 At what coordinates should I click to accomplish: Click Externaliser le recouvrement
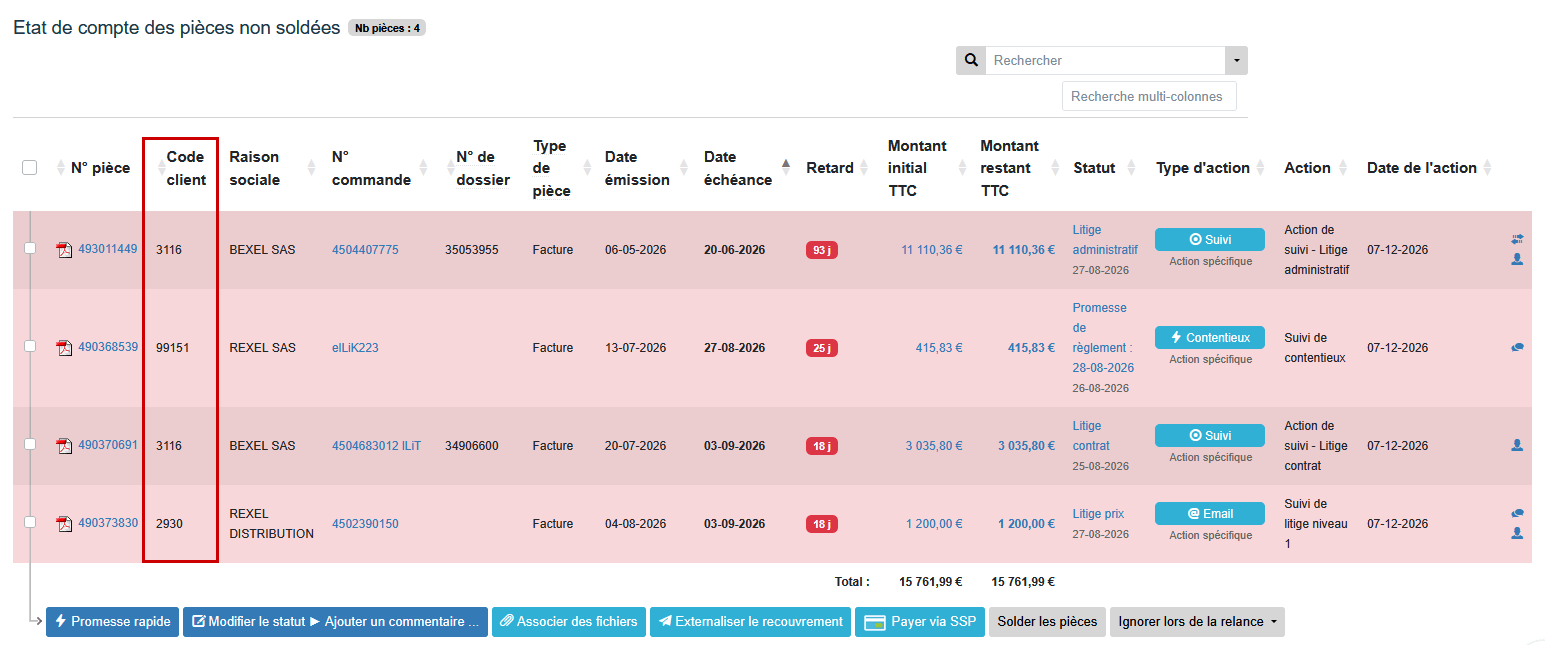point(750,622)
